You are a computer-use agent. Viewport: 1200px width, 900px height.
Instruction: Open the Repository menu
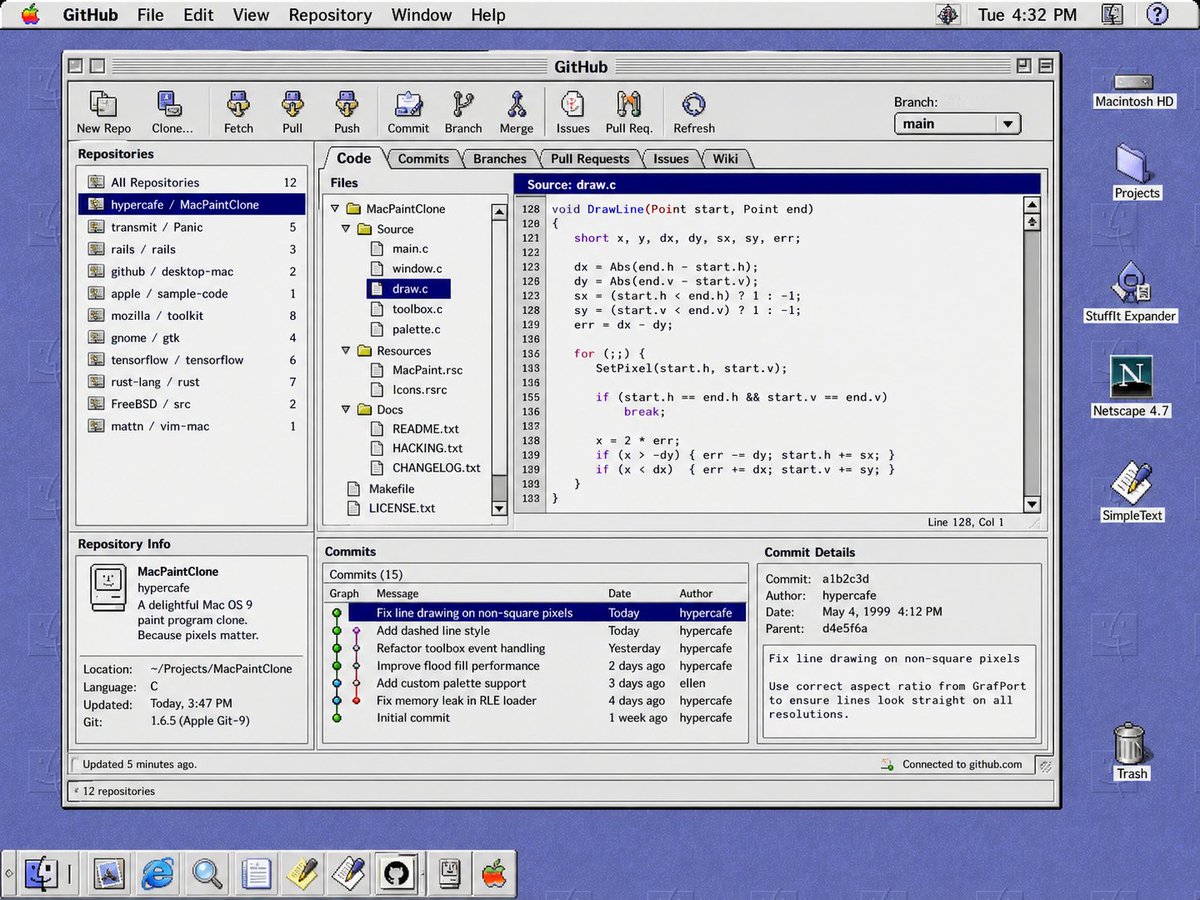click(330, 15)
